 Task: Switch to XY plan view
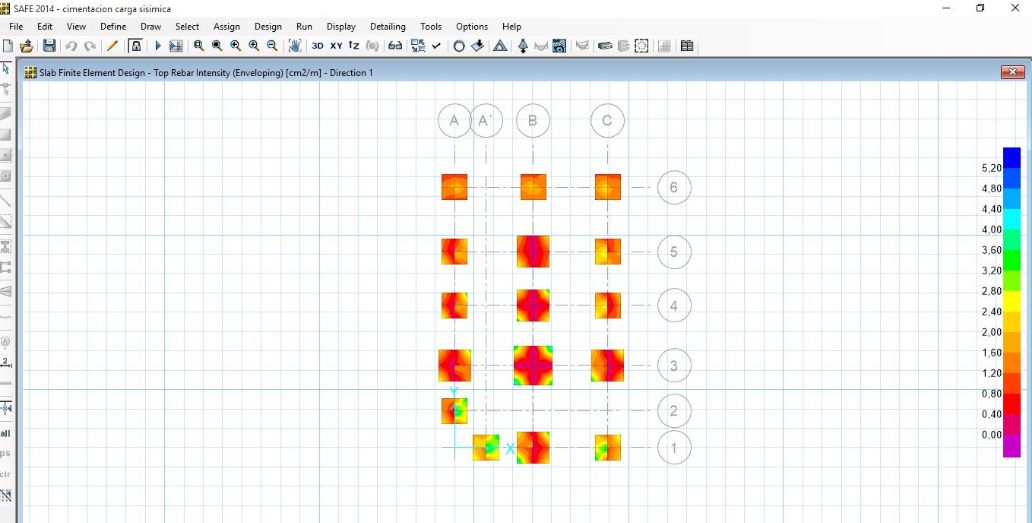(x=336, y=46)
